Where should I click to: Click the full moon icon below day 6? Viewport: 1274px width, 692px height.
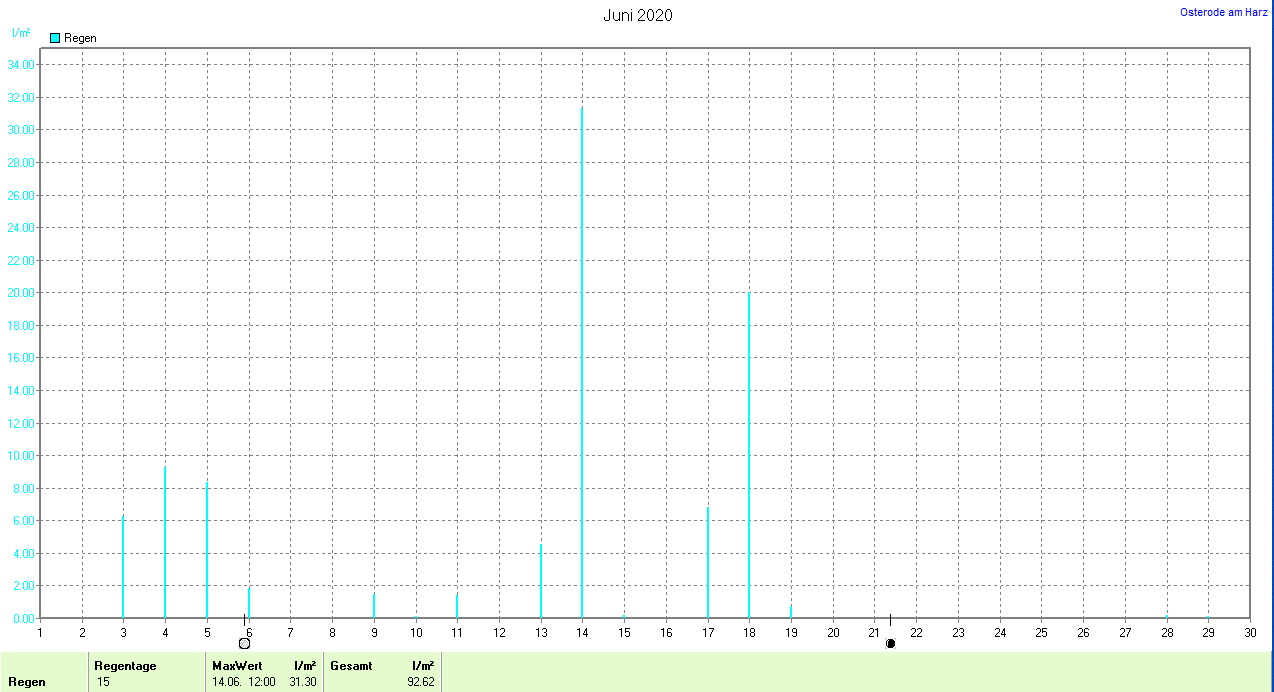coord(244,643)
